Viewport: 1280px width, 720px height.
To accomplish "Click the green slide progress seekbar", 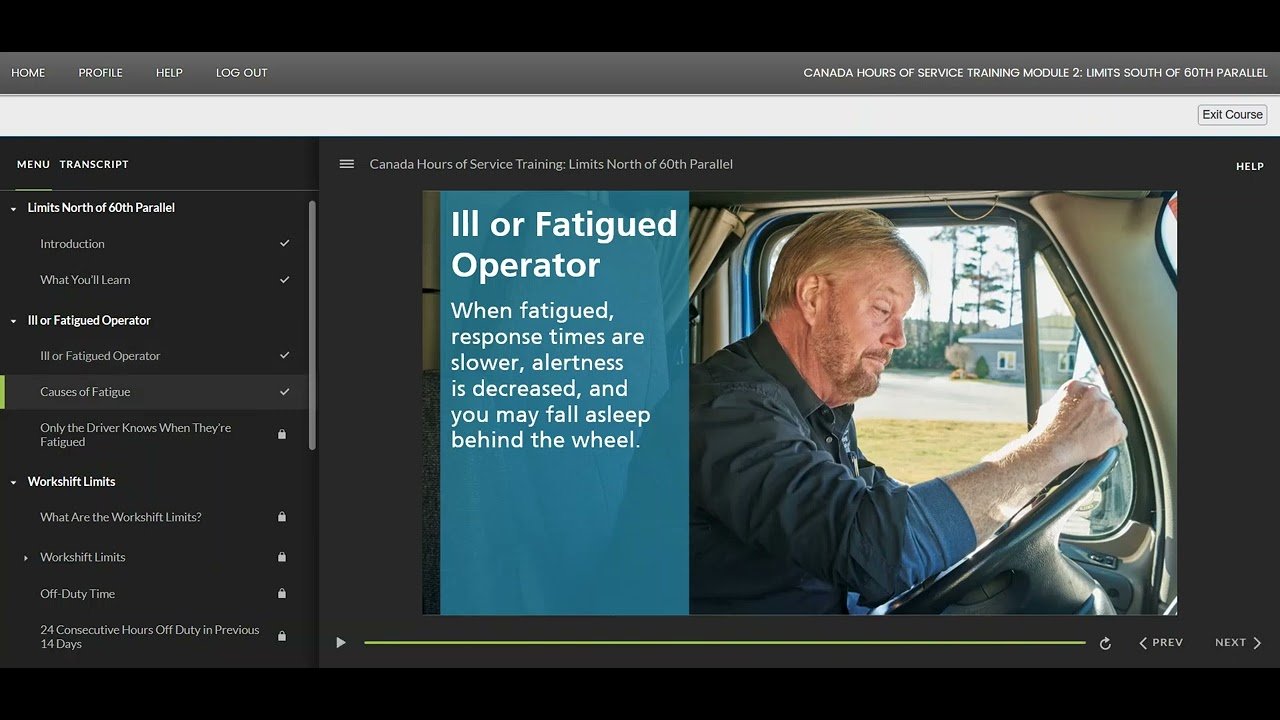I will [724, 643].
